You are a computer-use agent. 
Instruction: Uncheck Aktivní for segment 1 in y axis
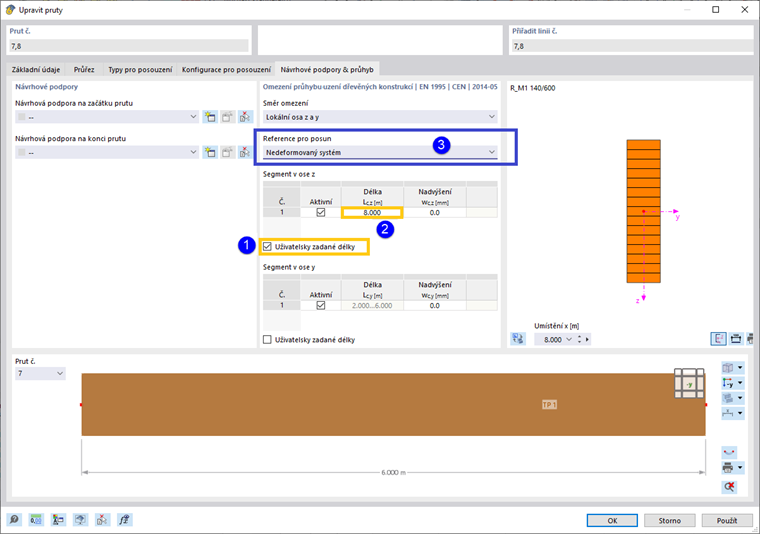coord(320,305)
